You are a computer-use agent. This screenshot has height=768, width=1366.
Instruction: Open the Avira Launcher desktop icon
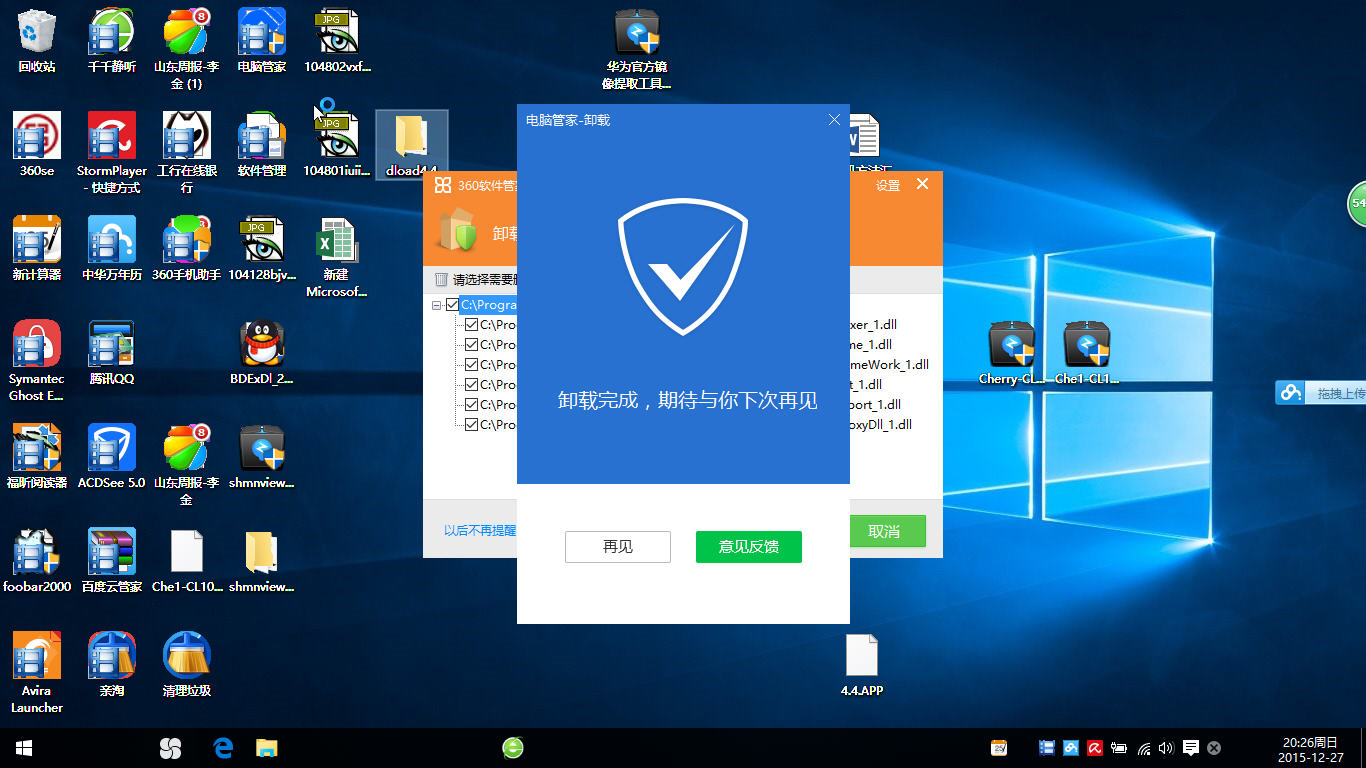pyautogui.click(x=37, y=673)
